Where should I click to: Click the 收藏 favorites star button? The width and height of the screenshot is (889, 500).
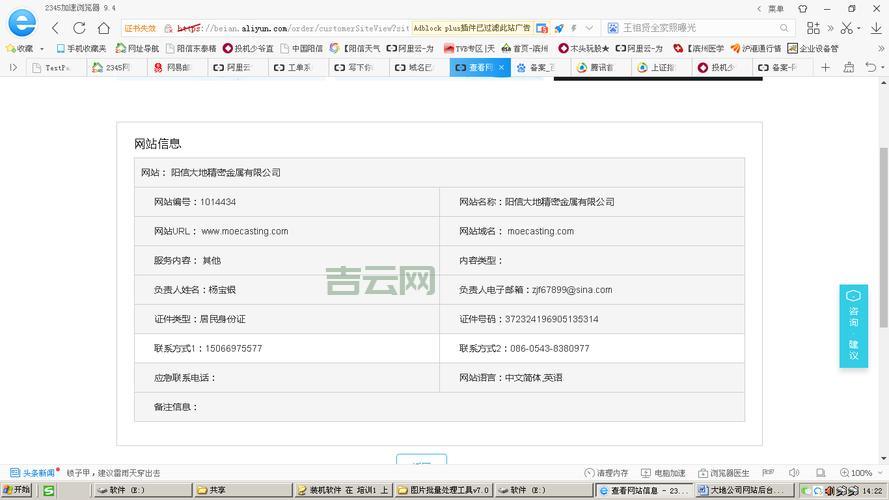coord(19,48)
